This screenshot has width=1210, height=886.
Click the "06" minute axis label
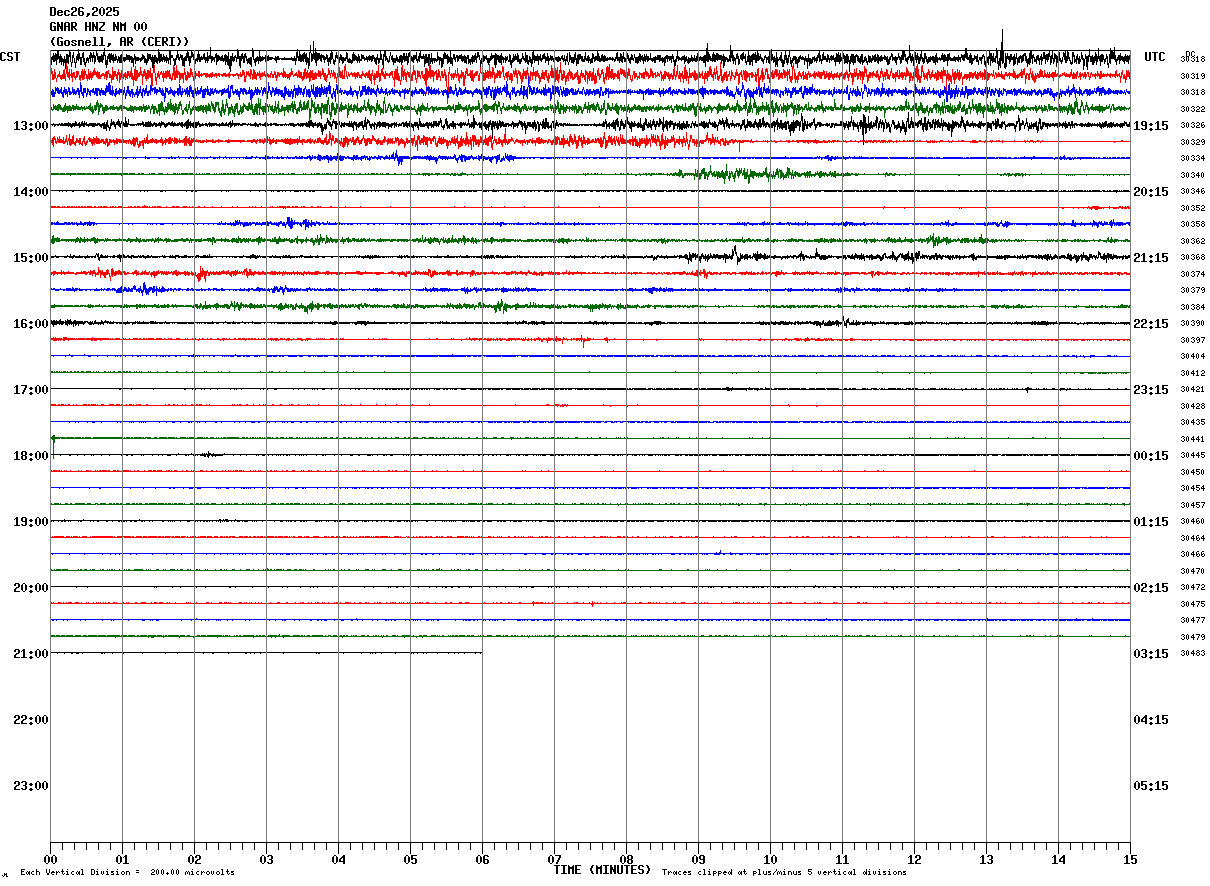pyautogui.click(x=482, y=860)
